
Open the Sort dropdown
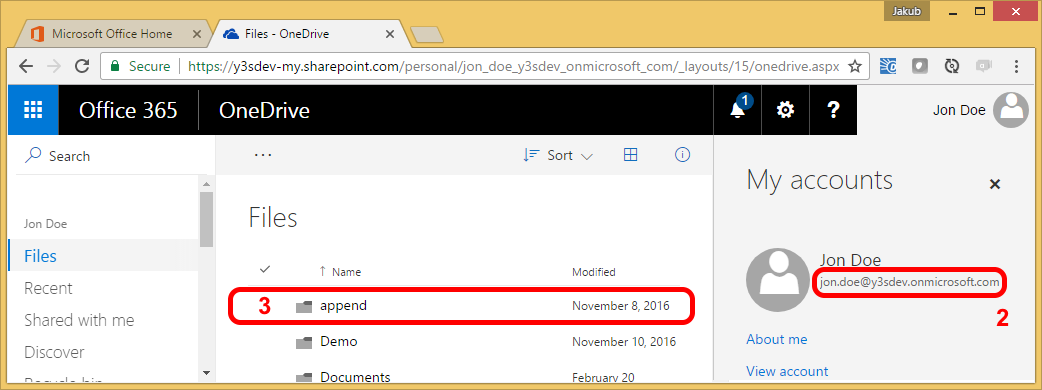558,155
